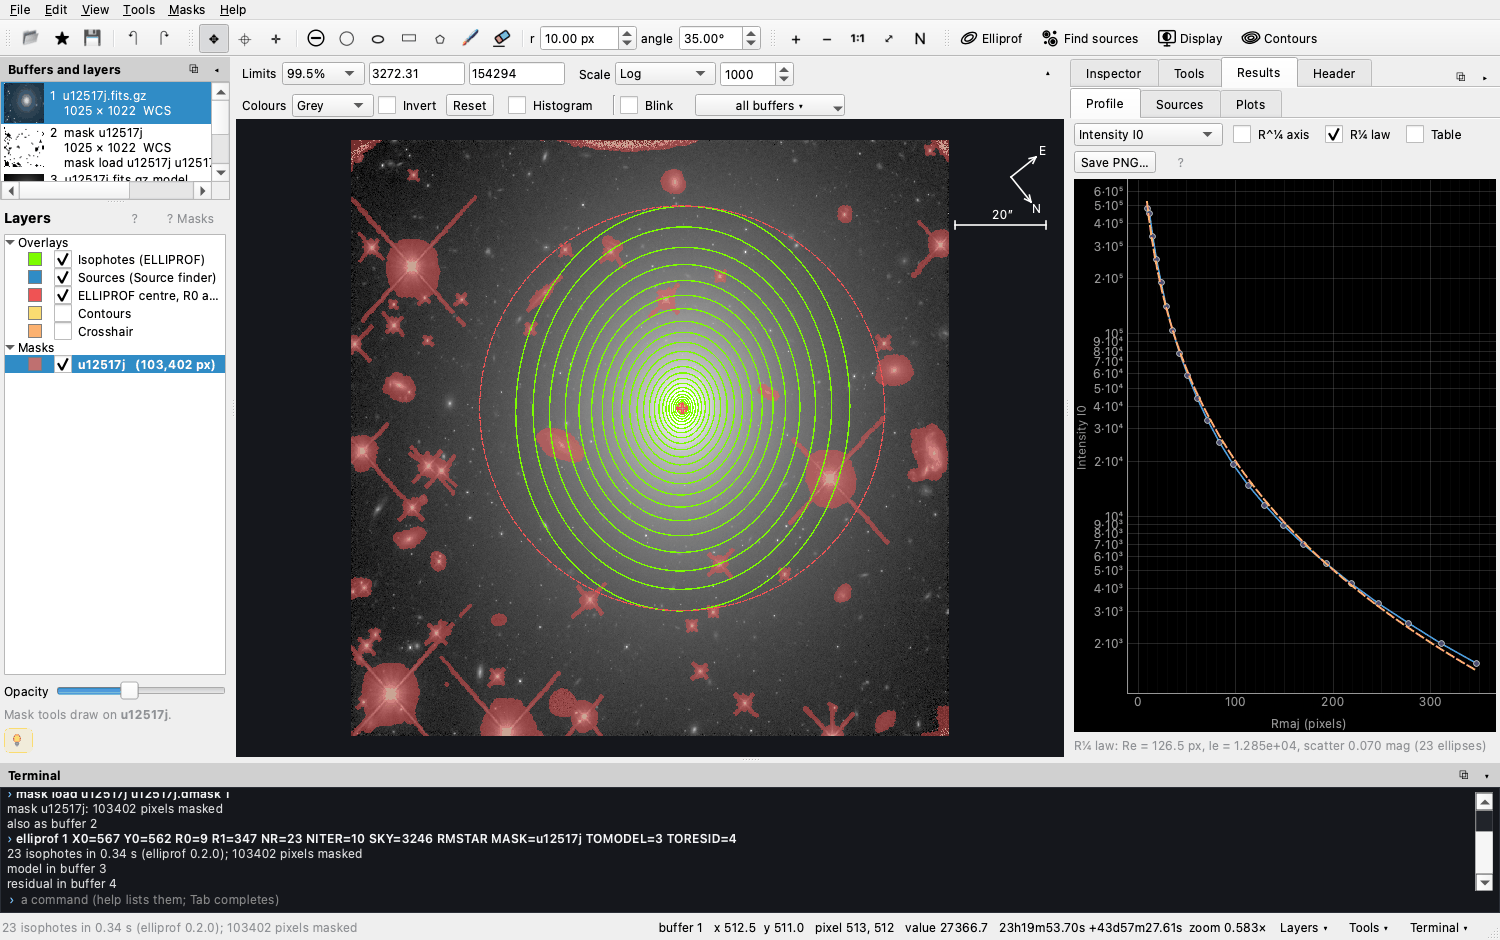Switch to the Header tab
Image resolution: width=1500 pixels, height=940 pixels.
(1334, 73)
